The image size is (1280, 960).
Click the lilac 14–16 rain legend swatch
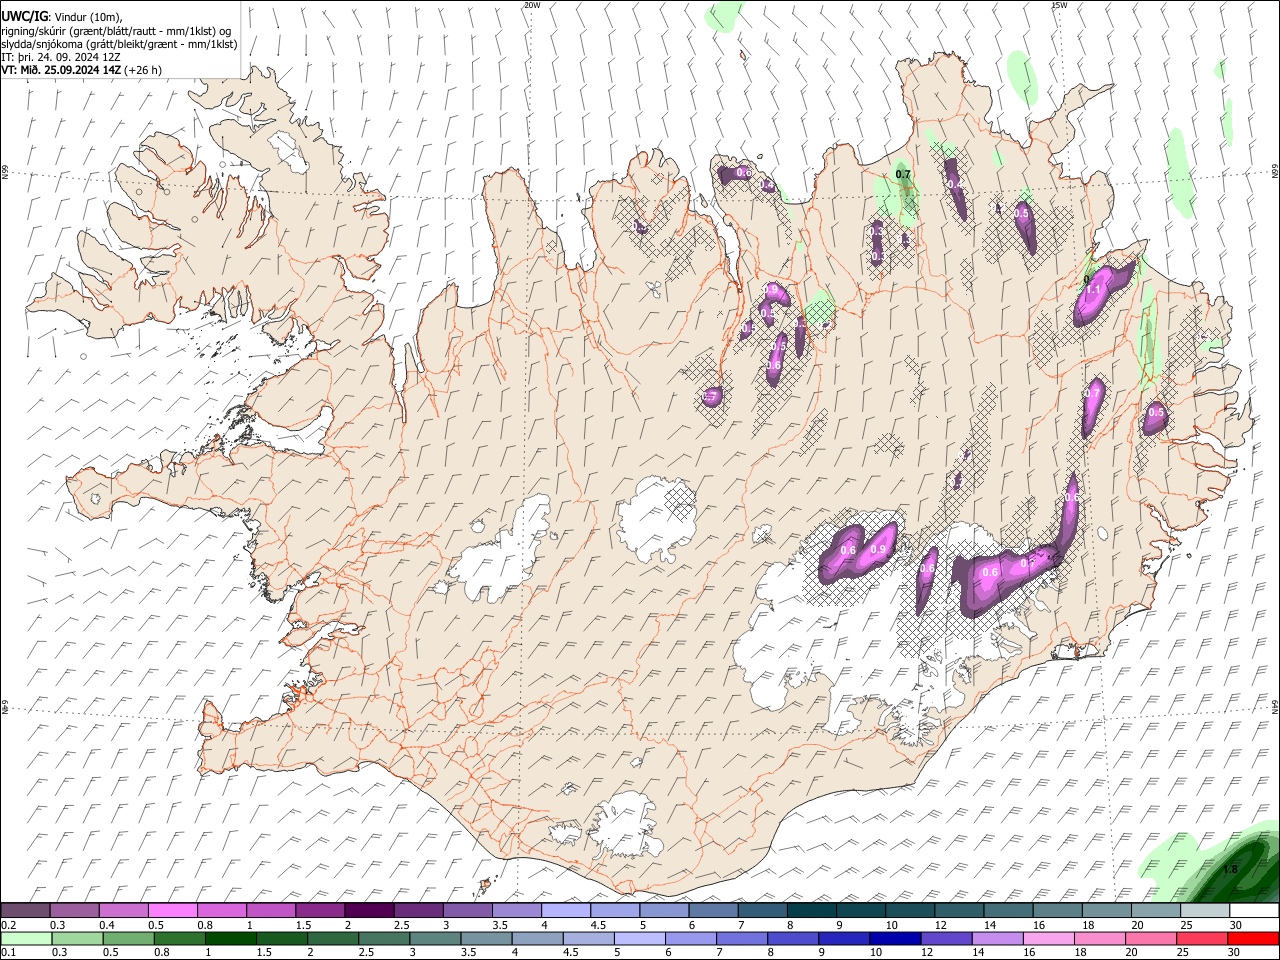[997, 938]
